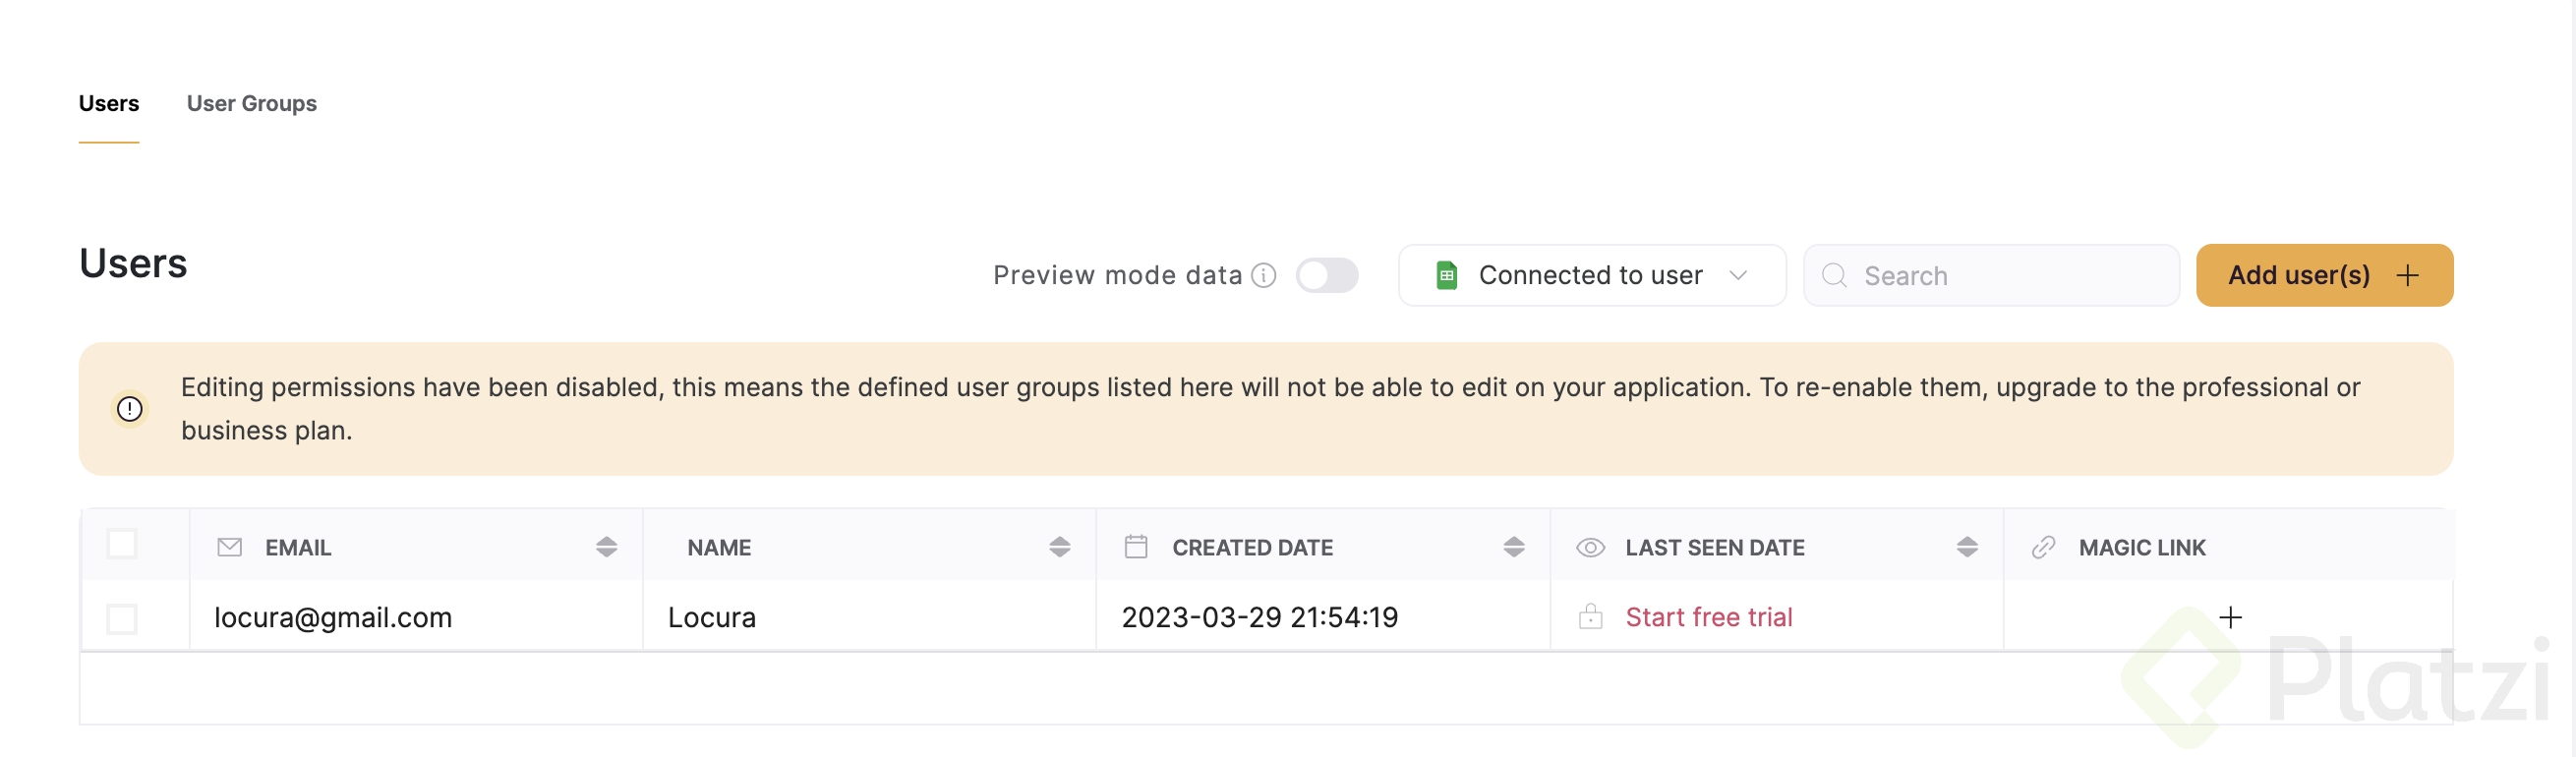Click the Preview mode data info icon

(x=1264, y=275)
